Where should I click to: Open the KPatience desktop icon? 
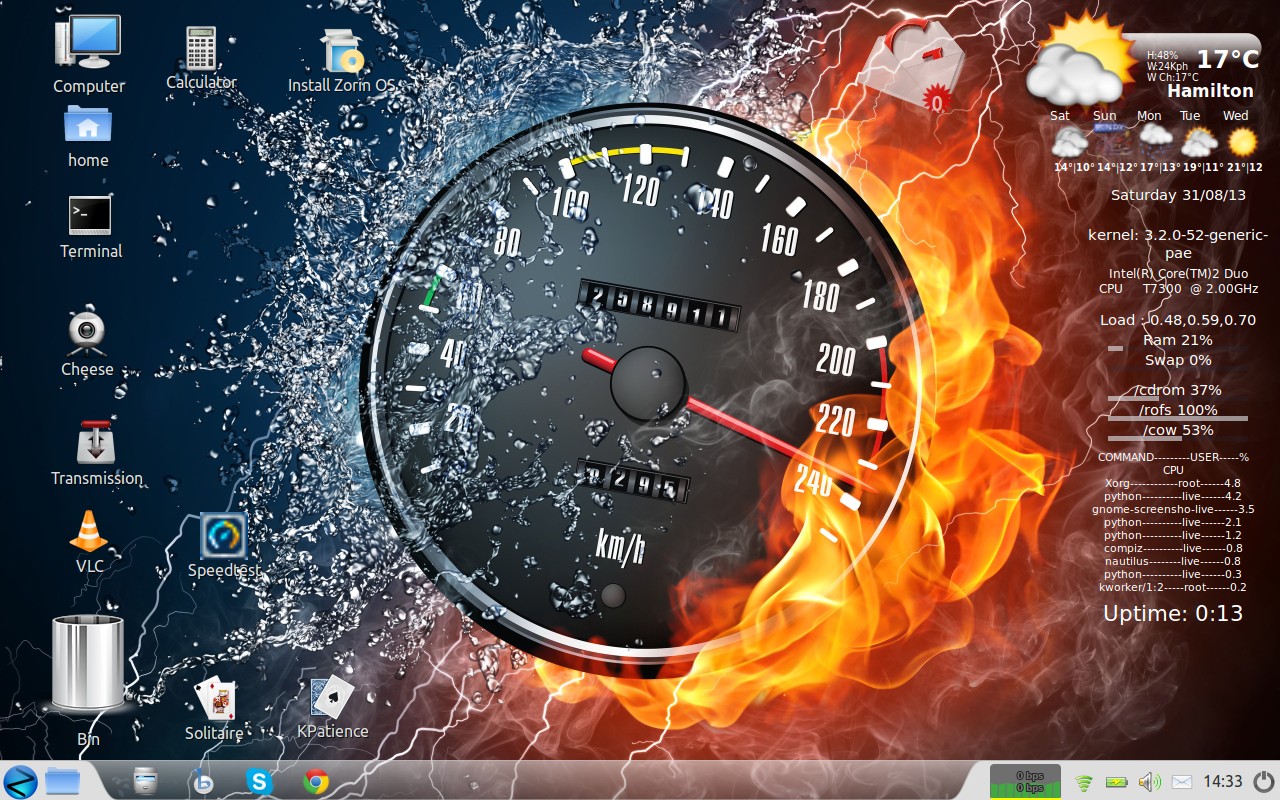332,698
